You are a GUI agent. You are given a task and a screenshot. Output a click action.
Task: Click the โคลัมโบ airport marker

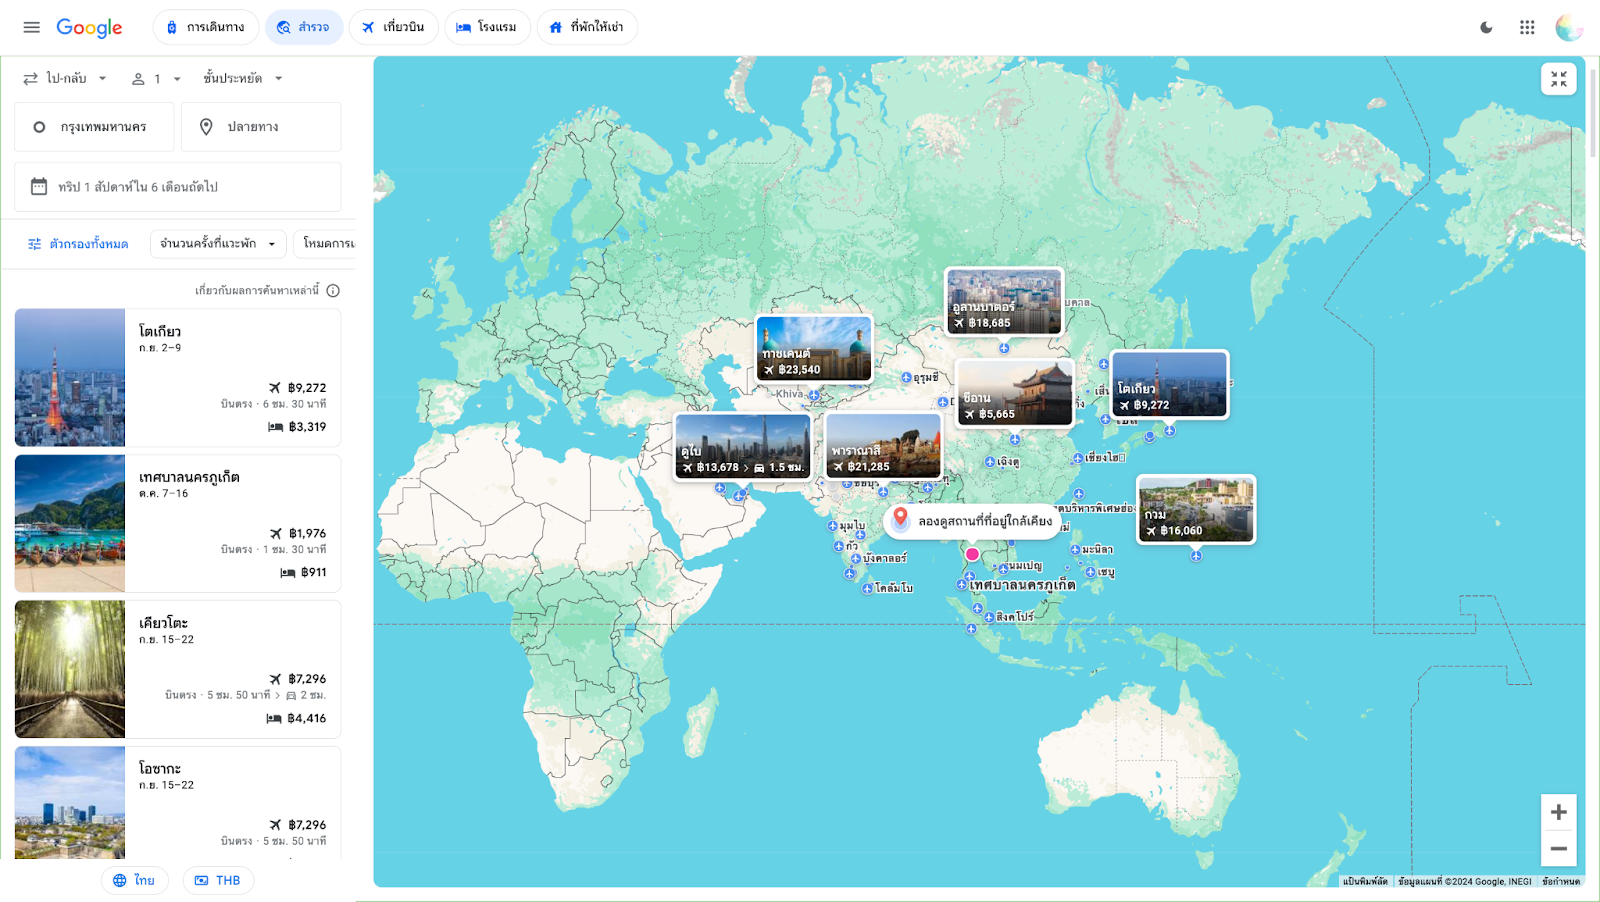coord(868,589)
